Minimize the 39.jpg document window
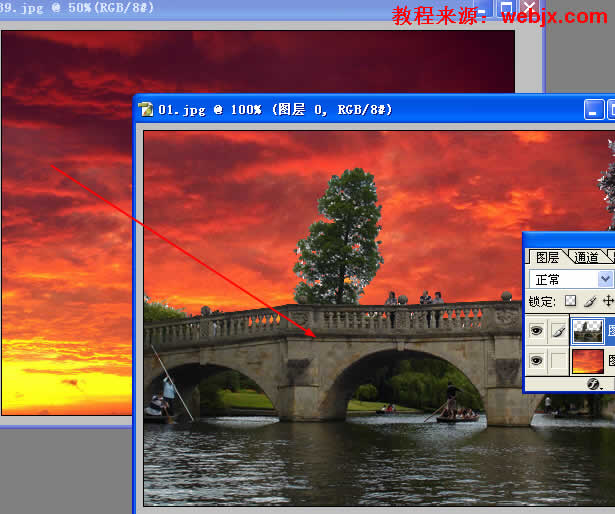This screenshot has width=615, height=514. click(x=482, y=10)
